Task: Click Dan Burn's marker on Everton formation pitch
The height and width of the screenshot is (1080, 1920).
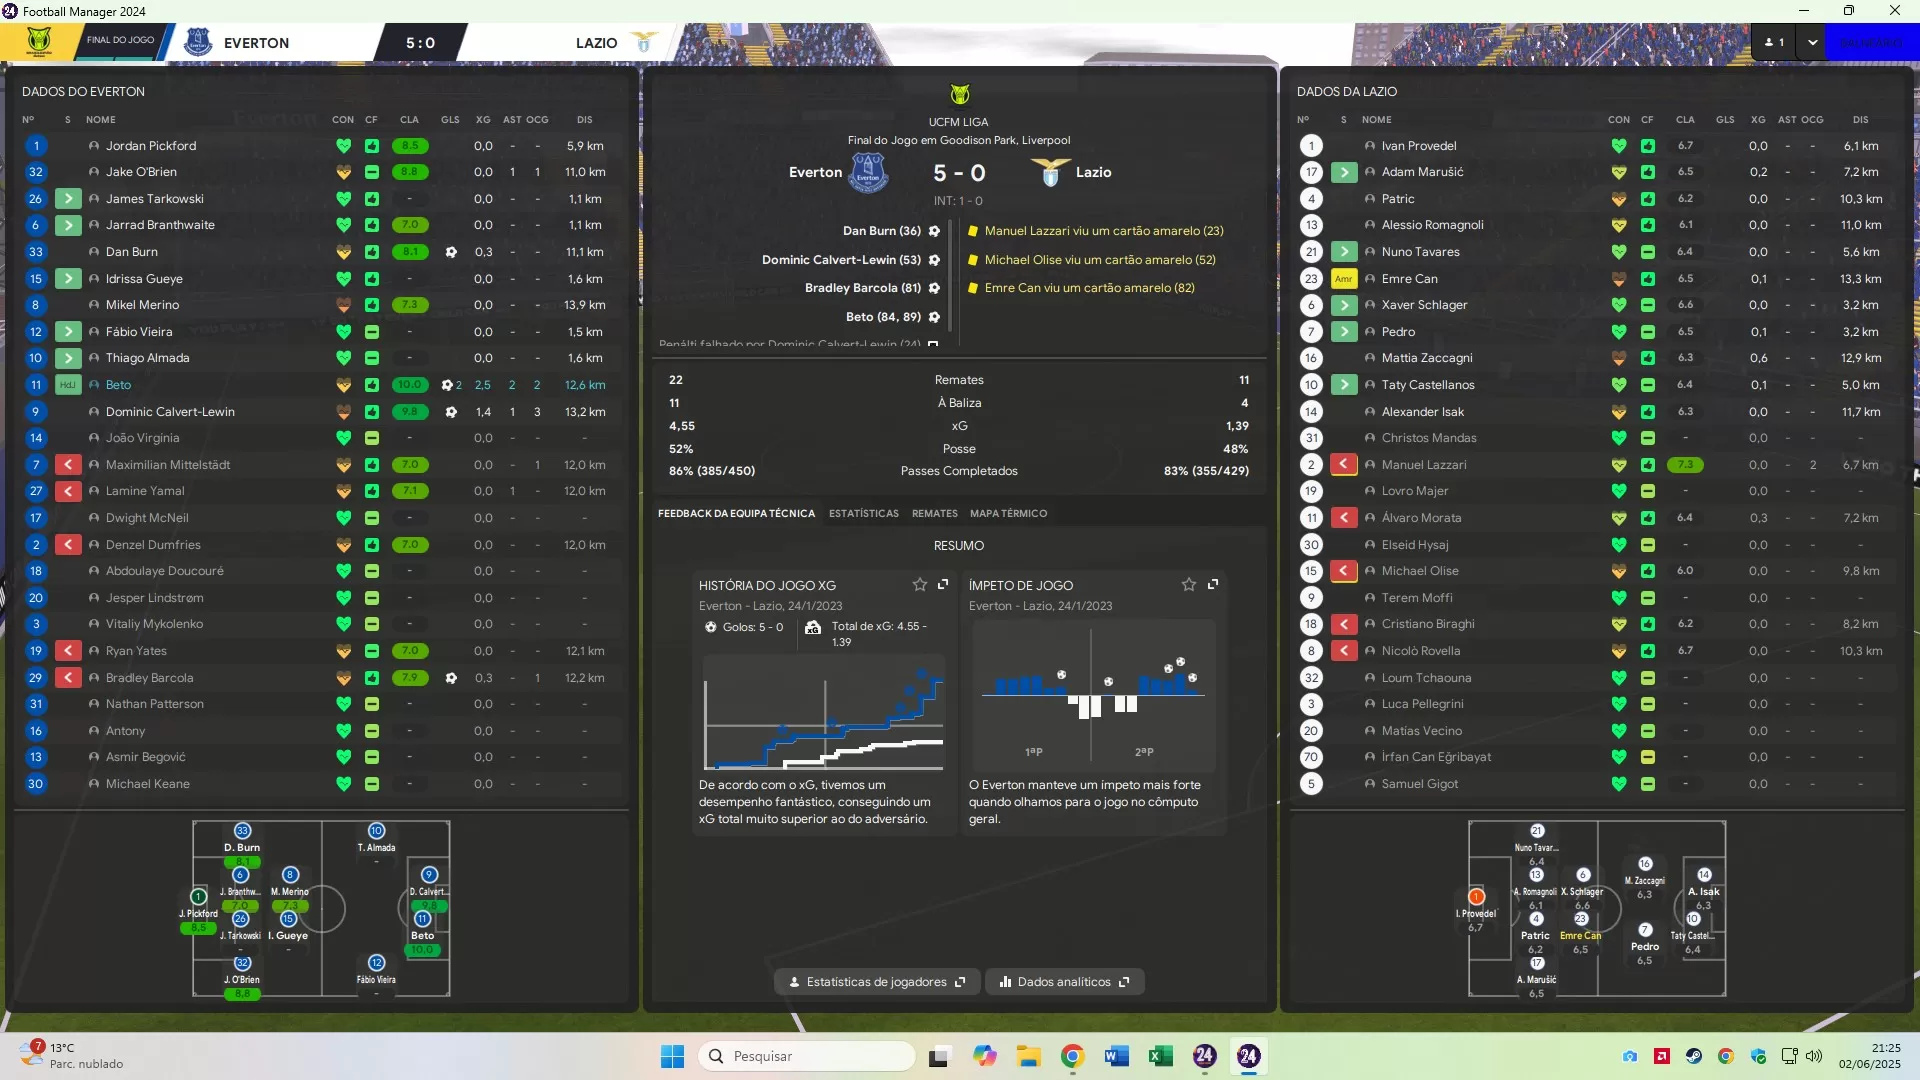Action: coord(242,832)
